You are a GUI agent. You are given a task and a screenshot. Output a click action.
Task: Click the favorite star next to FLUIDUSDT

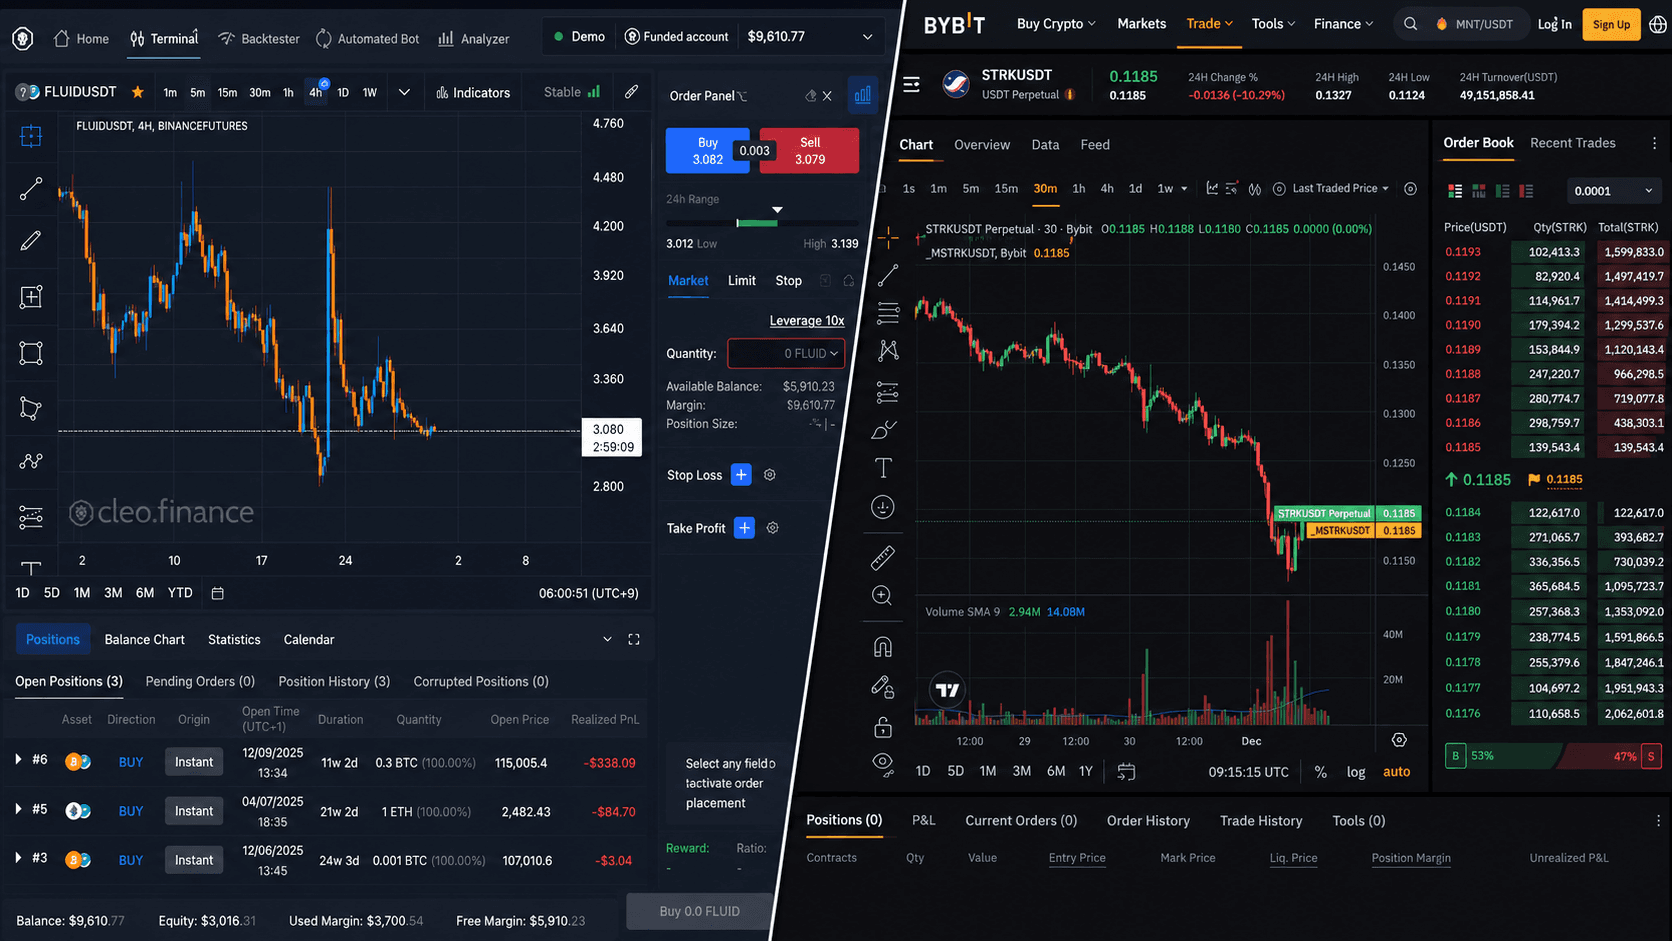coord(138,92)
